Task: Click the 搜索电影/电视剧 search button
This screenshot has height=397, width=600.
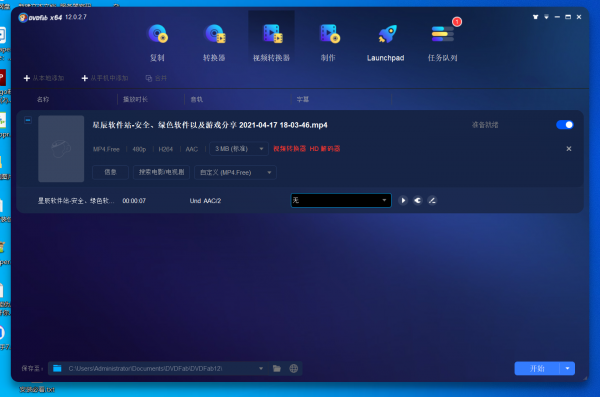Action: 161,172
